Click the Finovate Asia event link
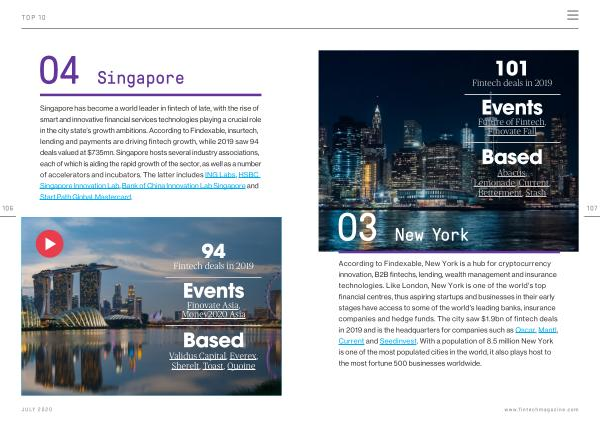This screenshot has width=600, height=424. pyautogui.click(x=213, y=305)
